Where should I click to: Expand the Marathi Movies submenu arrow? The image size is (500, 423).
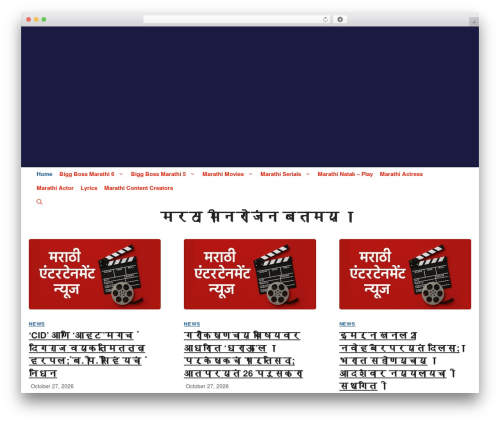coord(250,174)
